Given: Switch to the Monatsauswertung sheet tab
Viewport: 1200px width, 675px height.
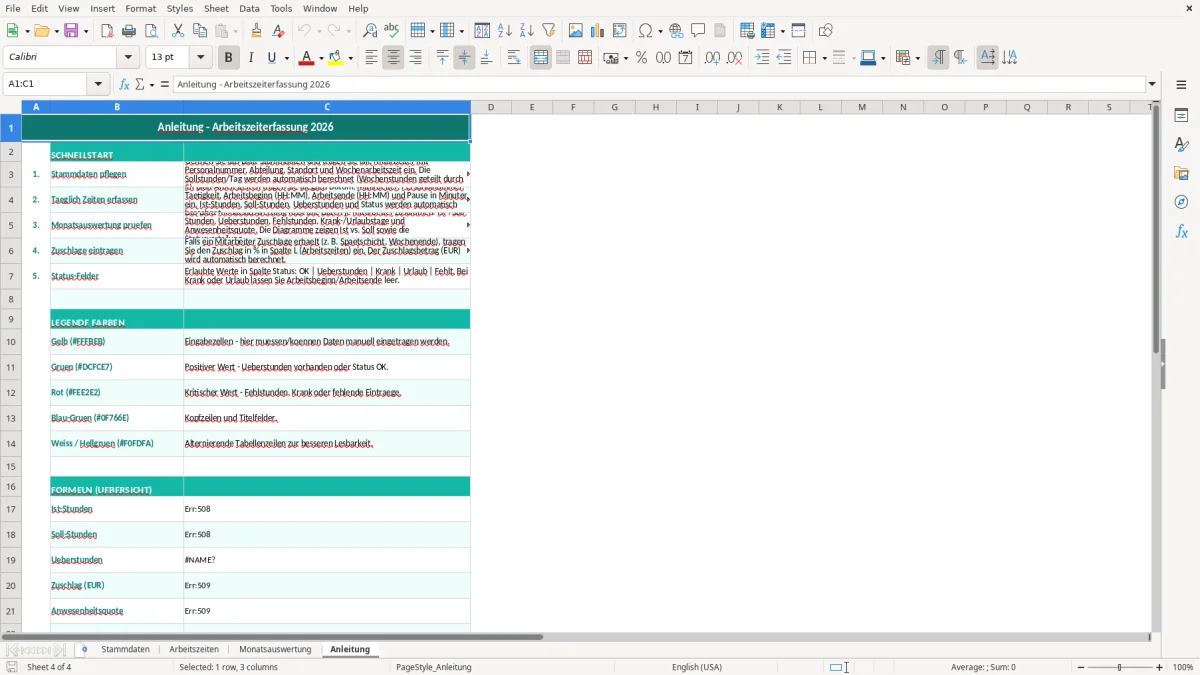Looking at the screenshot, I should [x=275, y=650].
